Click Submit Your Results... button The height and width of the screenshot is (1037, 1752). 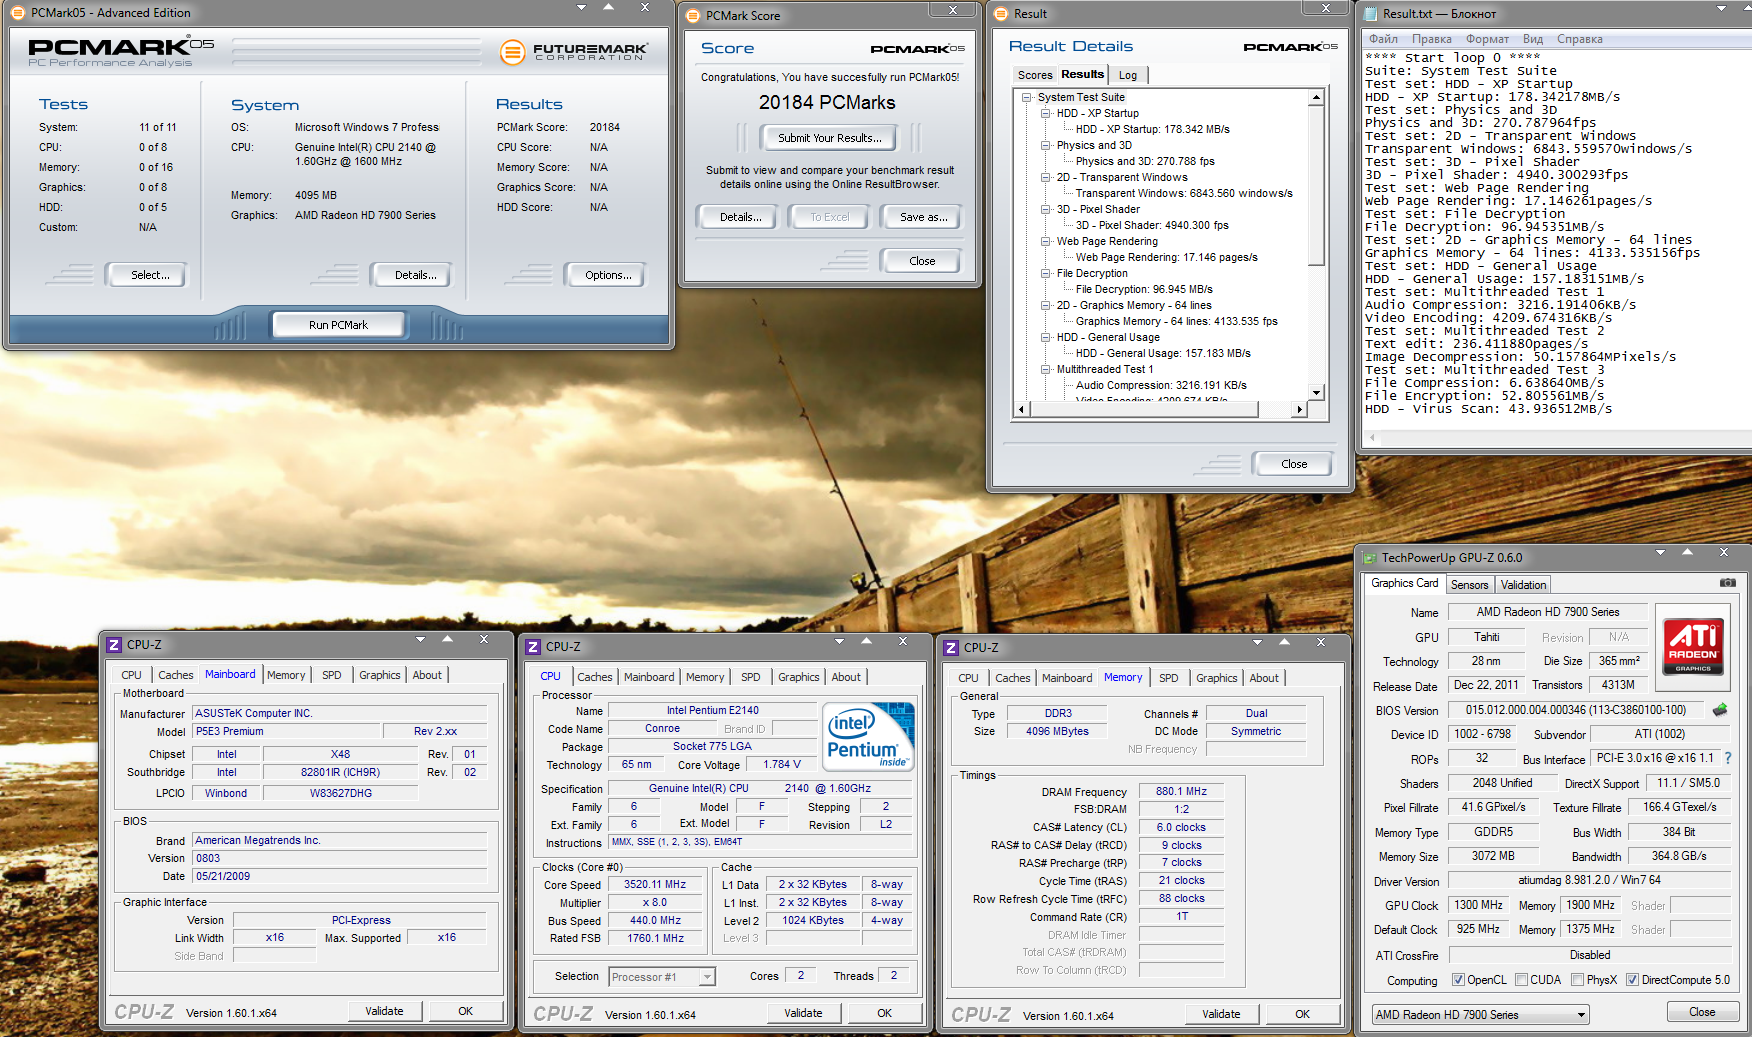pos(829,138)
